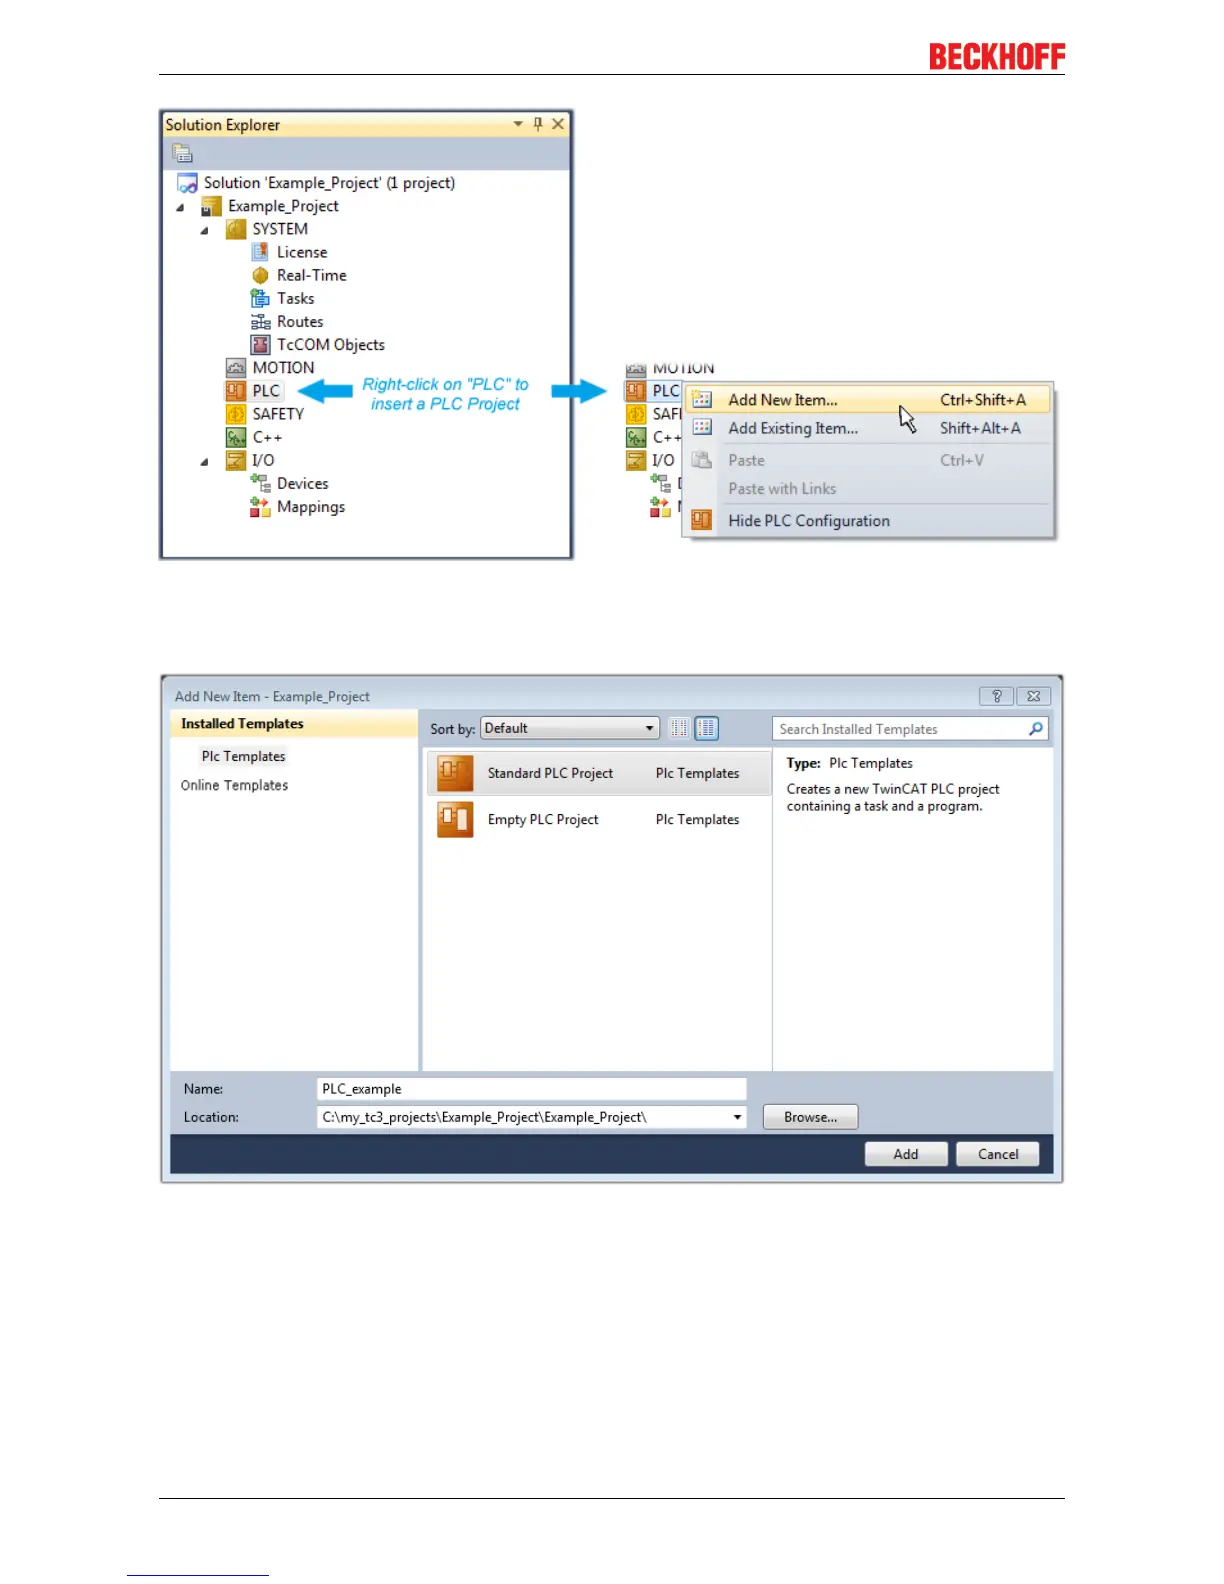Click the Browse... button
This screenshot has height=1584, width=1224.
coord(810,1117)
